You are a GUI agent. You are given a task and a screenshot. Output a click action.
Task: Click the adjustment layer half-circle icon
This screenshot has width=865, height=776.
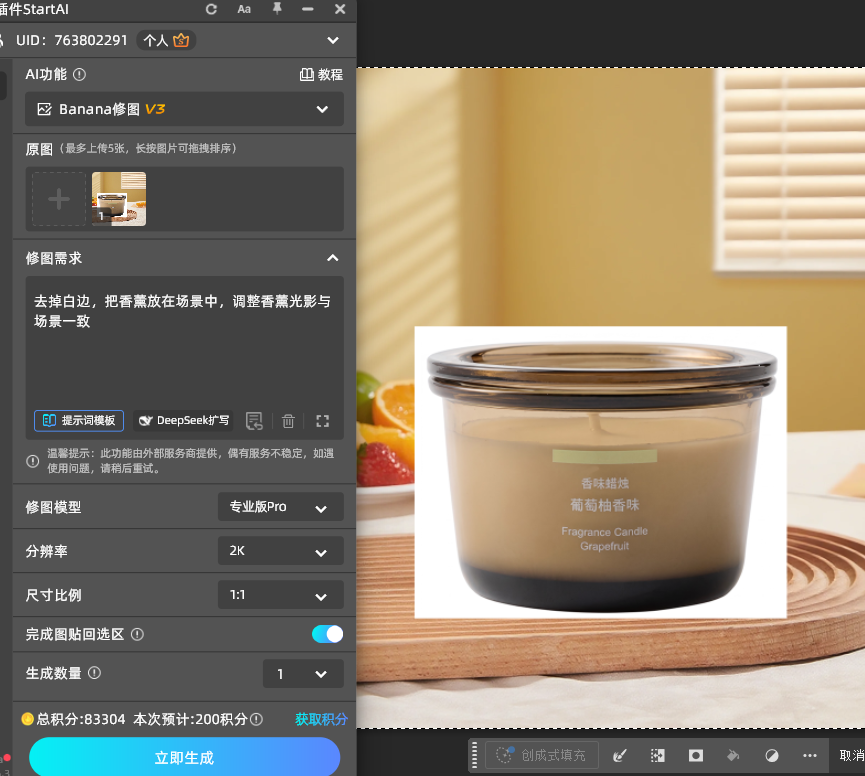772,755
